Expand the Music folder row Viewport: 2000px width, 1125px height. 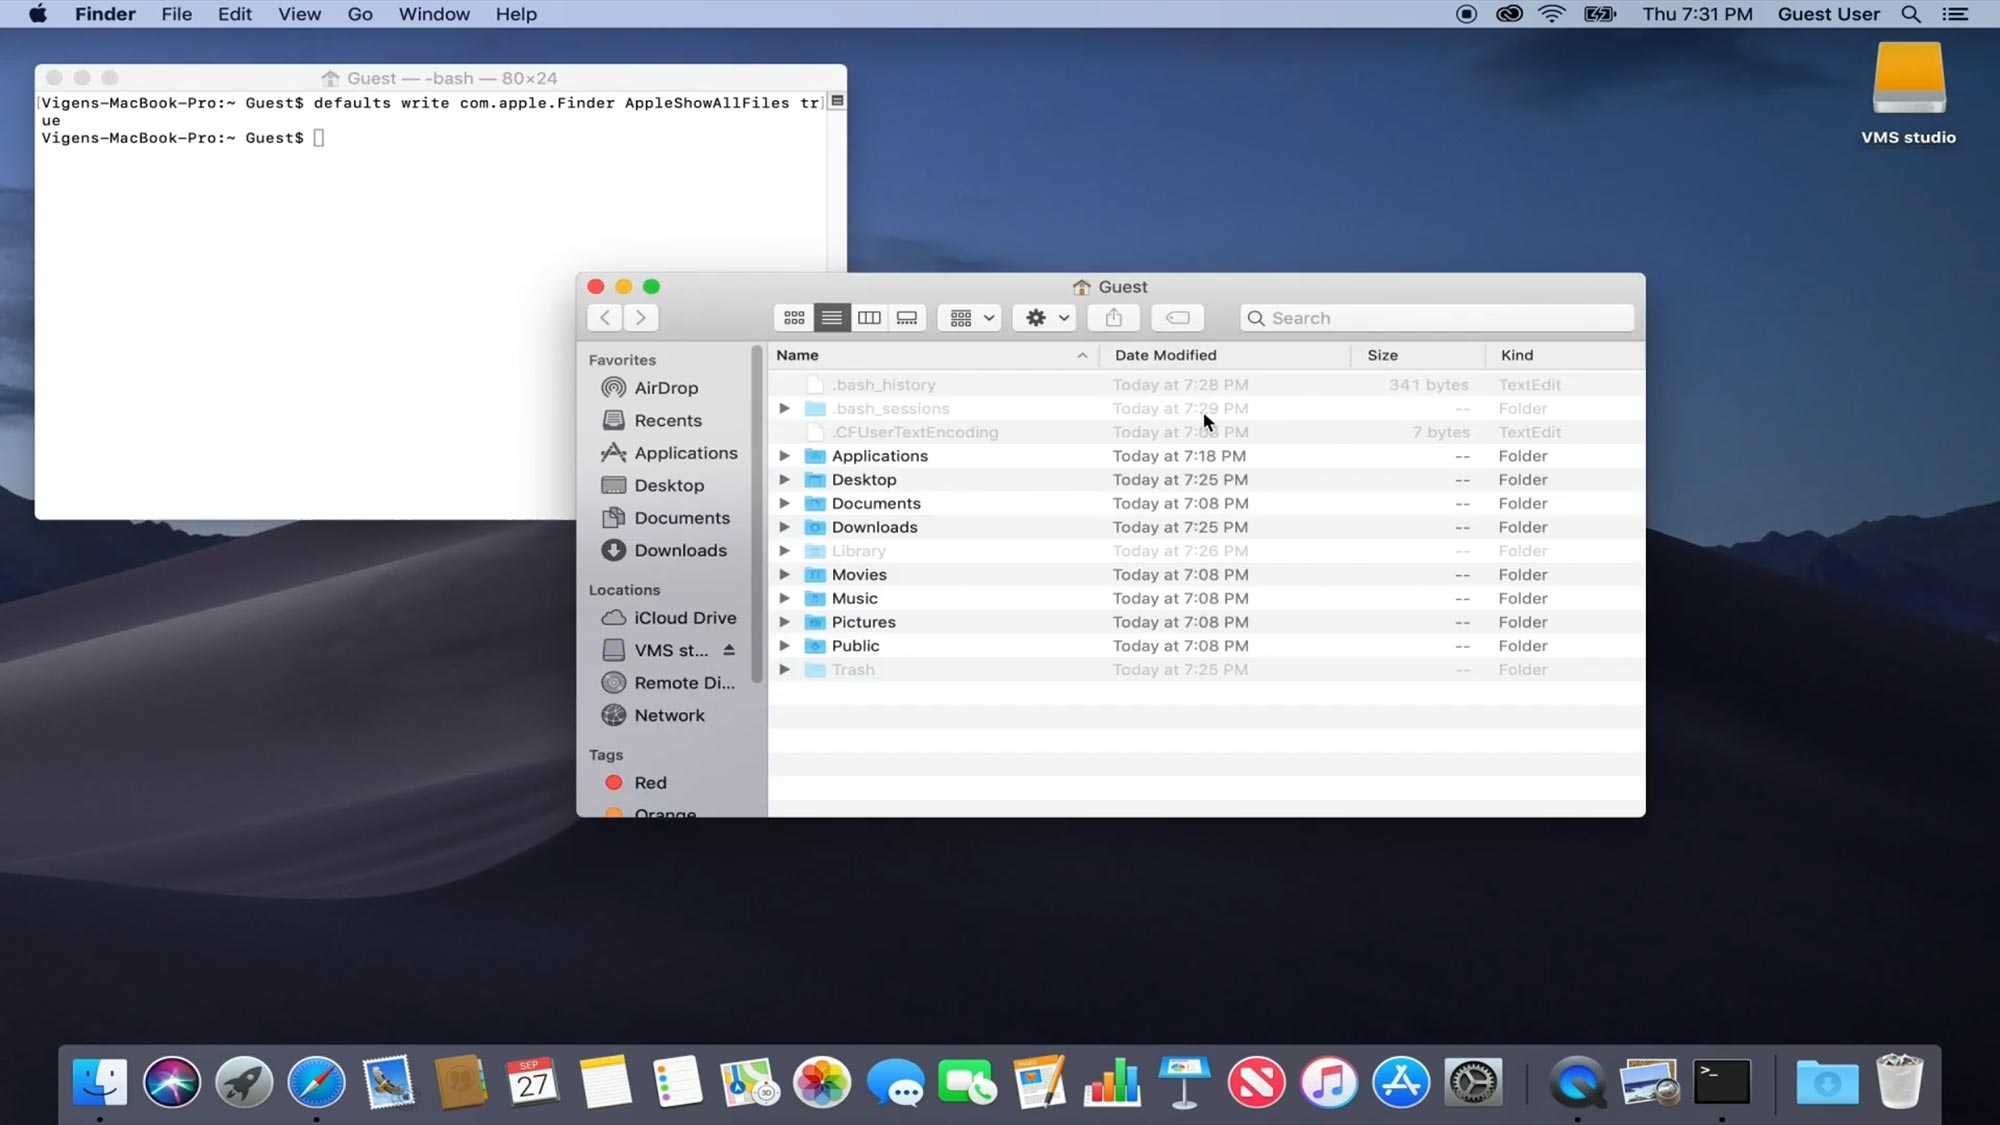[785, 598]
